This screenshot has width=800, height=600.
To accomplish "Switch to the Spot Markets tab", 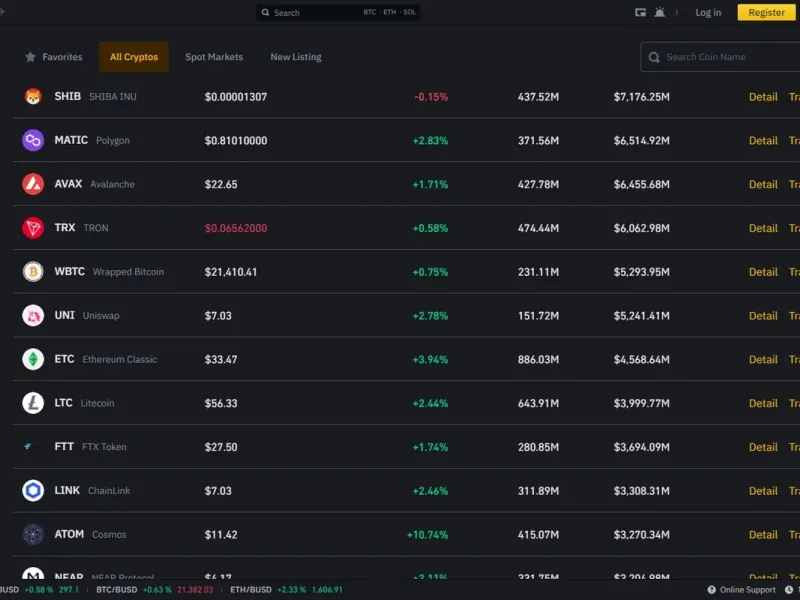I will pyautogui.click(x=214, y=57).
